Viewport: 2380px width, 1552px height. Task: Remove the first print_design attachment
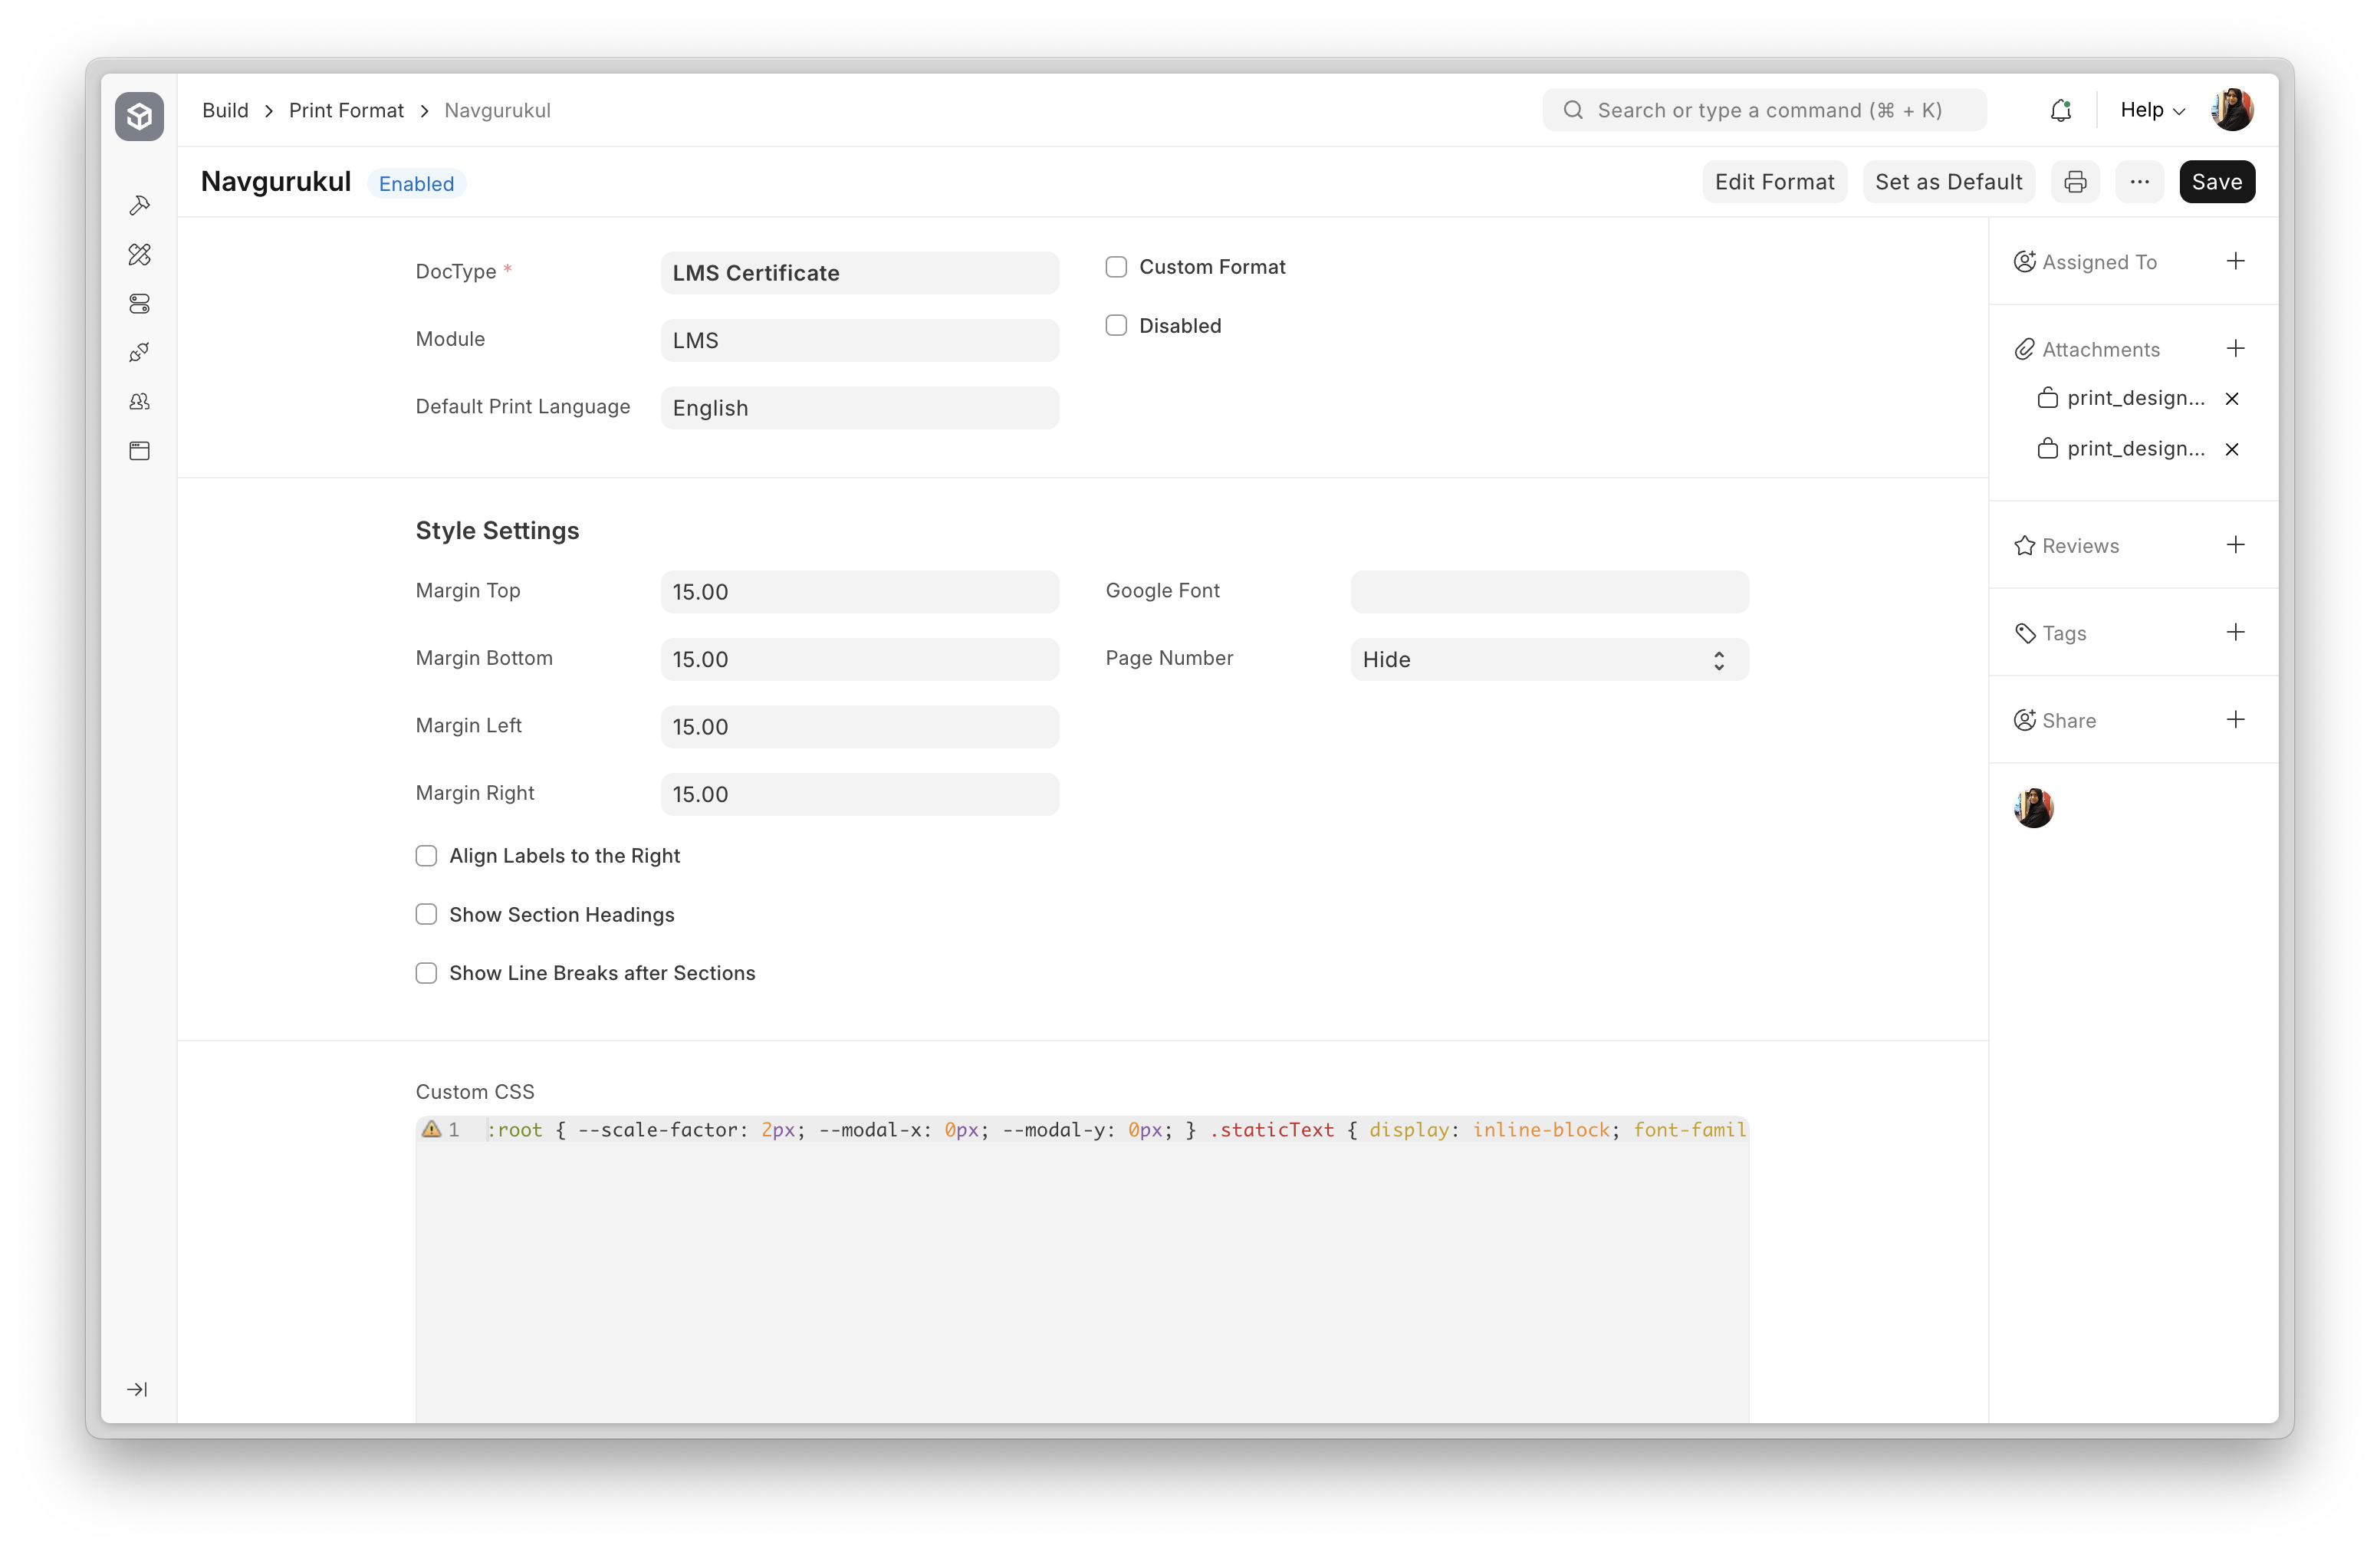[x=2232, y=399]
